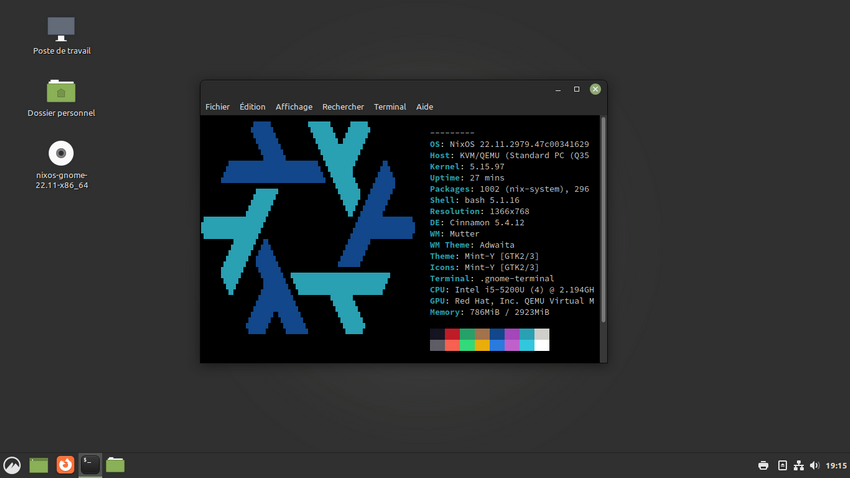Open the file manager folder in panel
The height and width of the screenshot is (478, 850).
pos(116,465)
